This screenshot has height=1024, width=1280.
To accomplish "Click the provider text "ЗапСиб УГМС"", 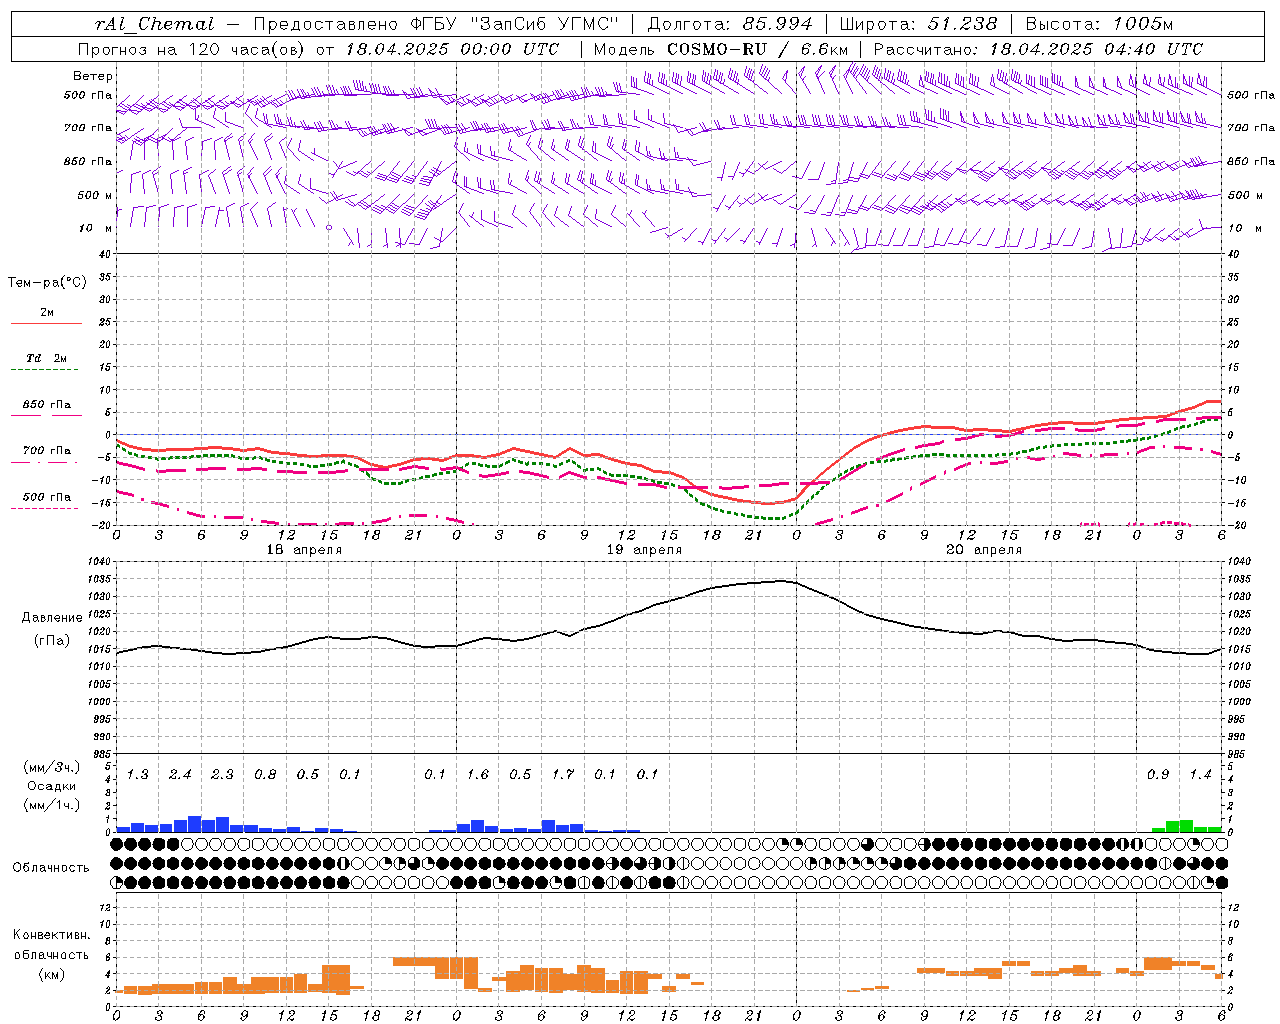I will pos(544,24).
